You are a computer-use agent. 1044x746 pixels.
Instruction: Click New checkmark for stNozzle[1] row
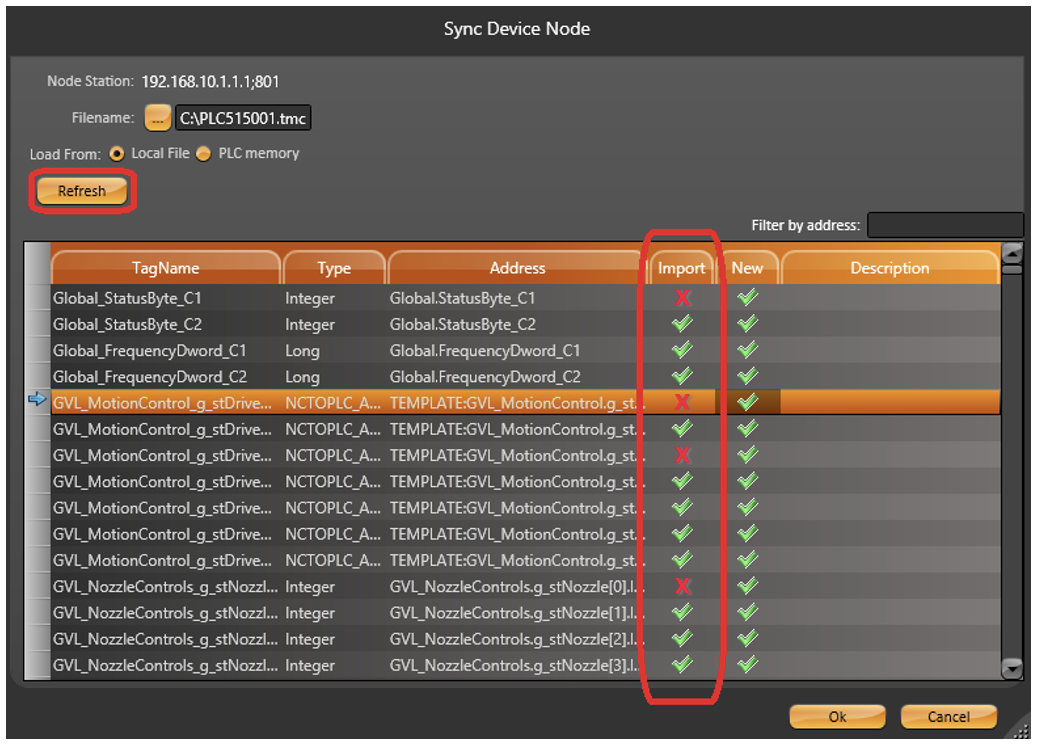[748, 612]
